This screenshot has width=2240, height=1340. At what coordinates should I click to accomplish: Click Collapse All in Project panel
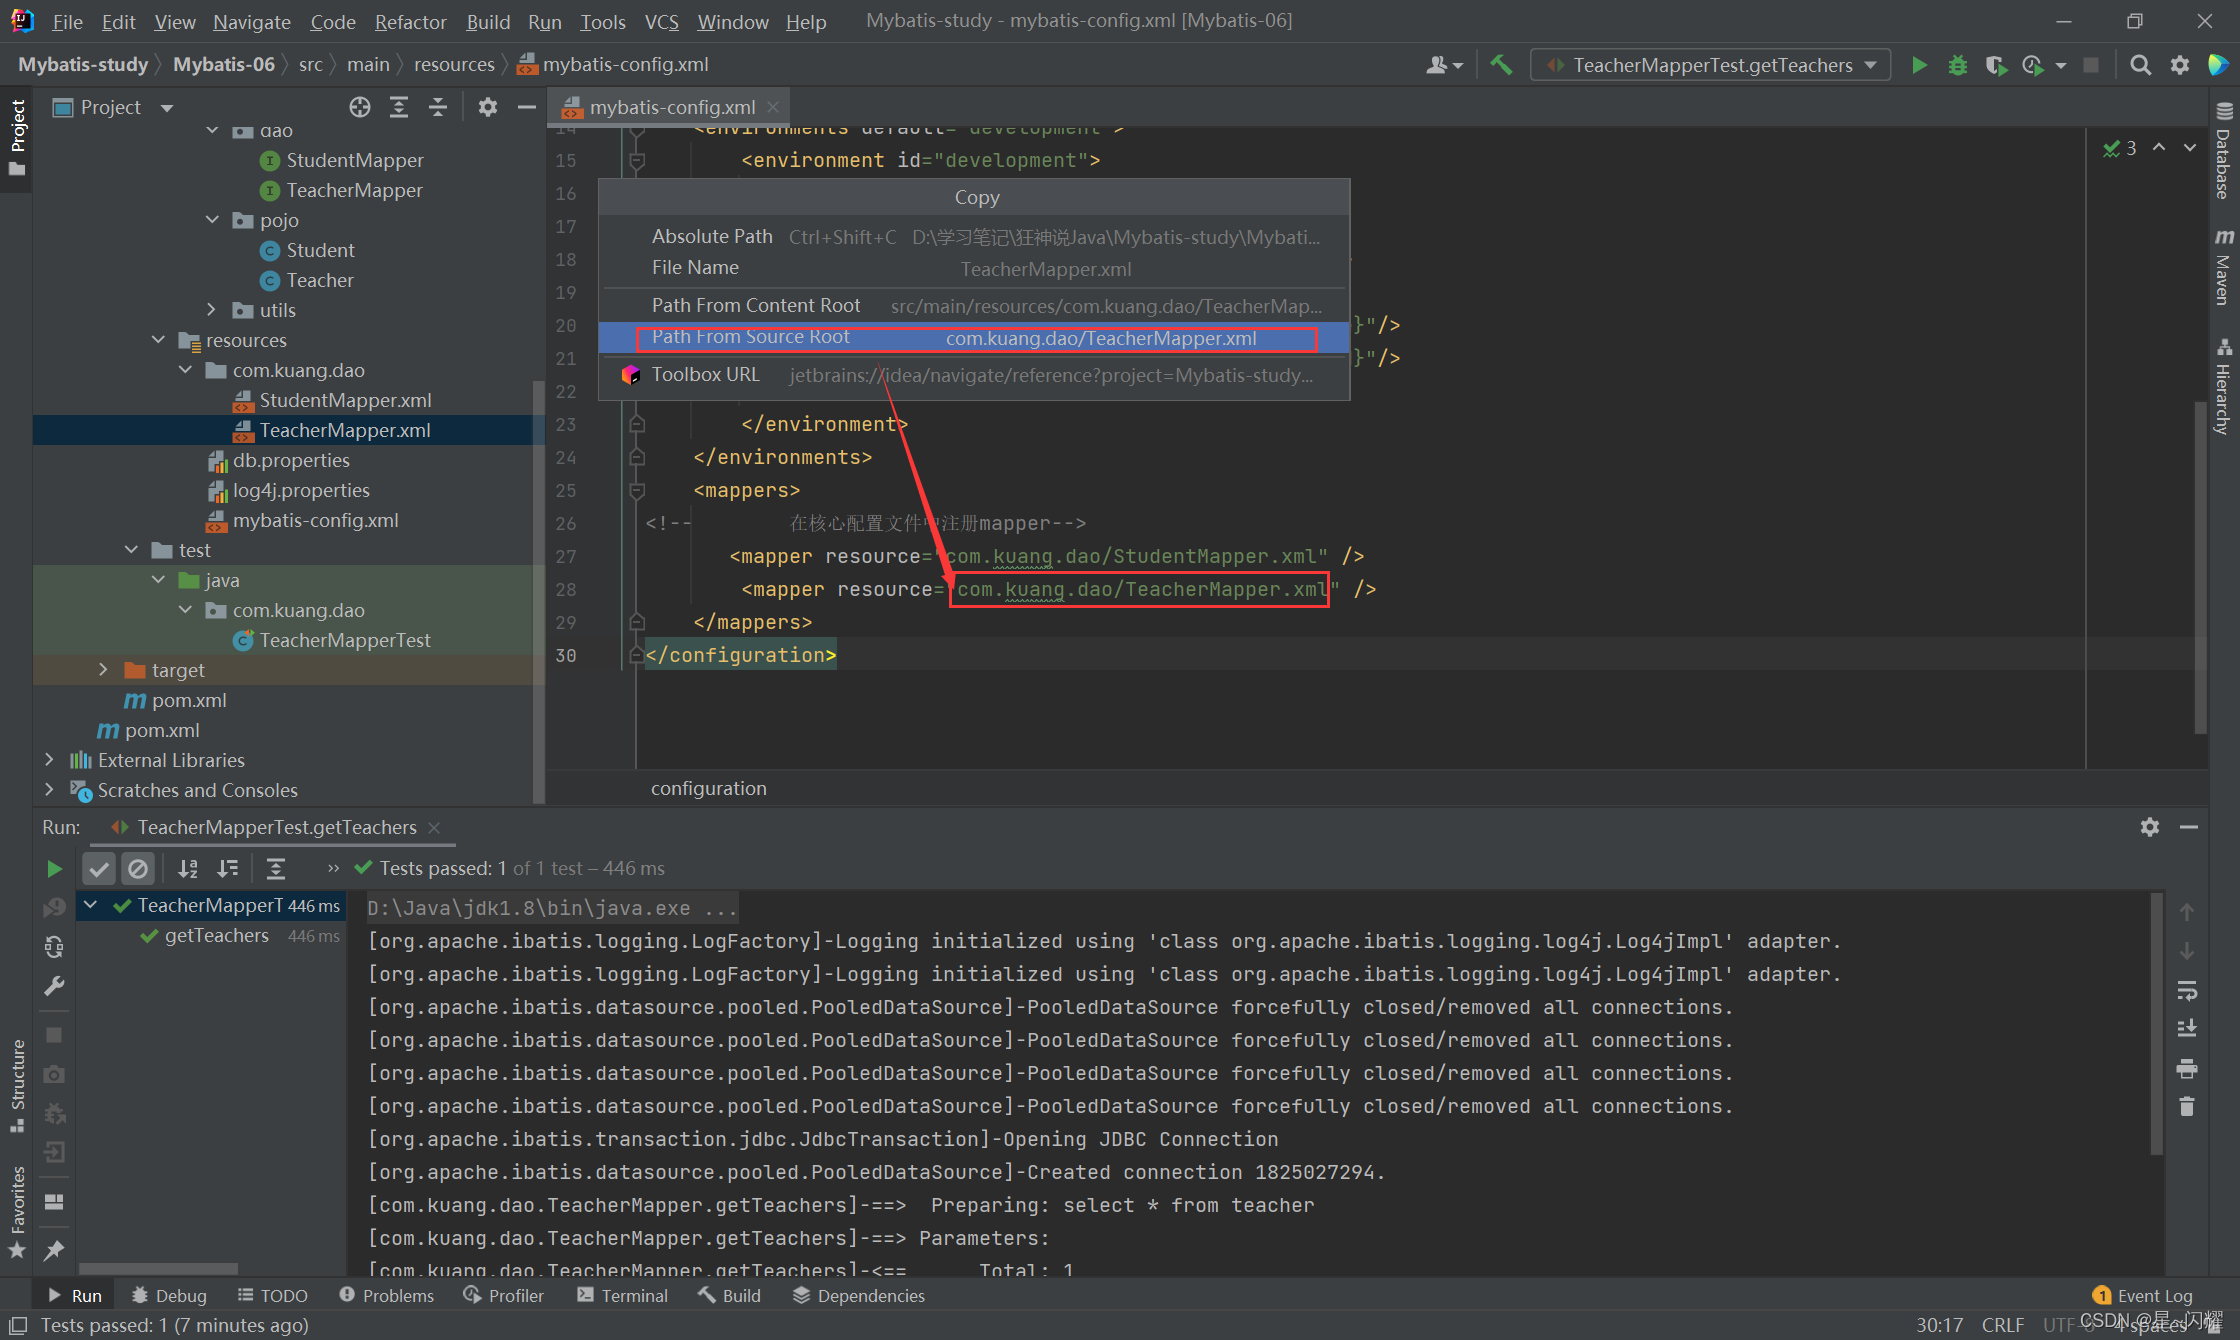pyautogui.click(x=438, y=107)
